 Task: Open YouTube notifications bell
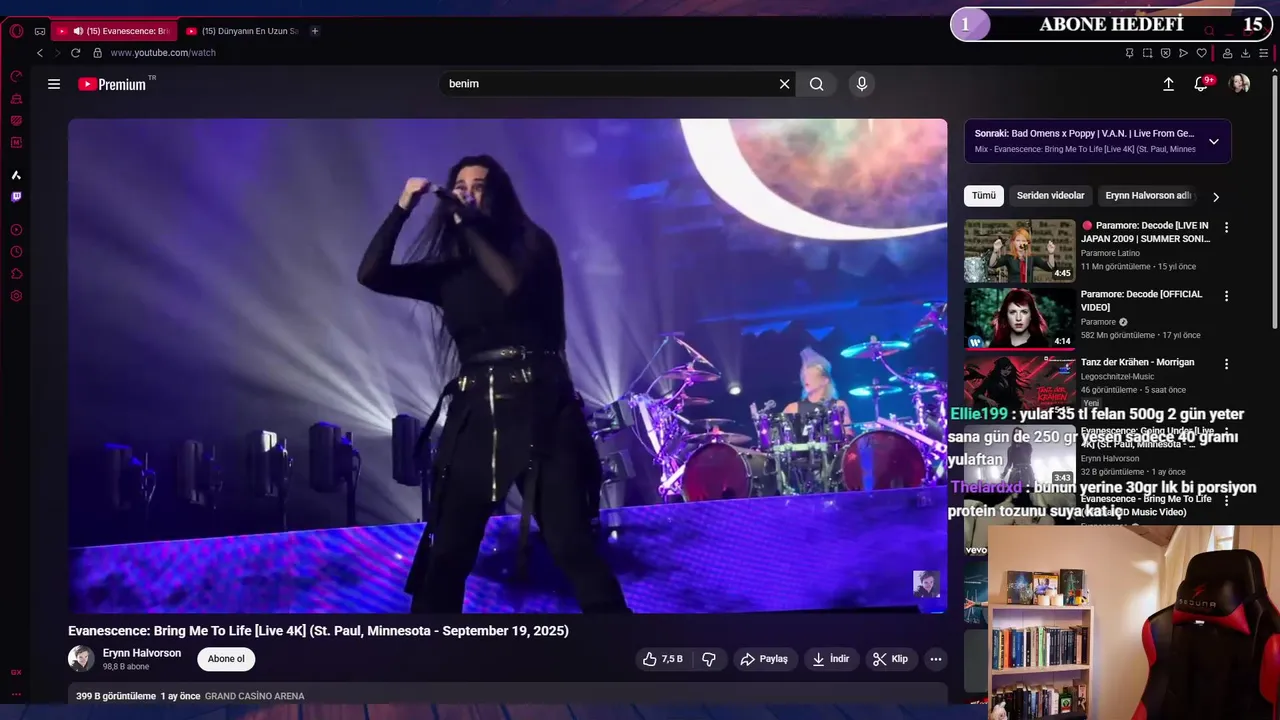tap(1201, 84)
